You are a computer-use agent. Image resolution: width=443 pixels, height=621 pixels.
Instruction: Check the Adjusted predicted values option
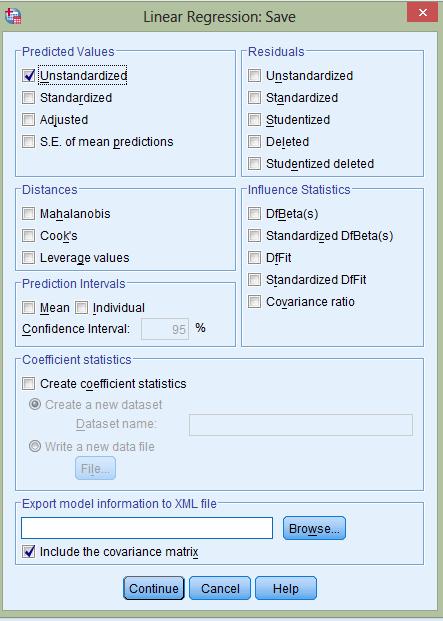click(29, 120)
